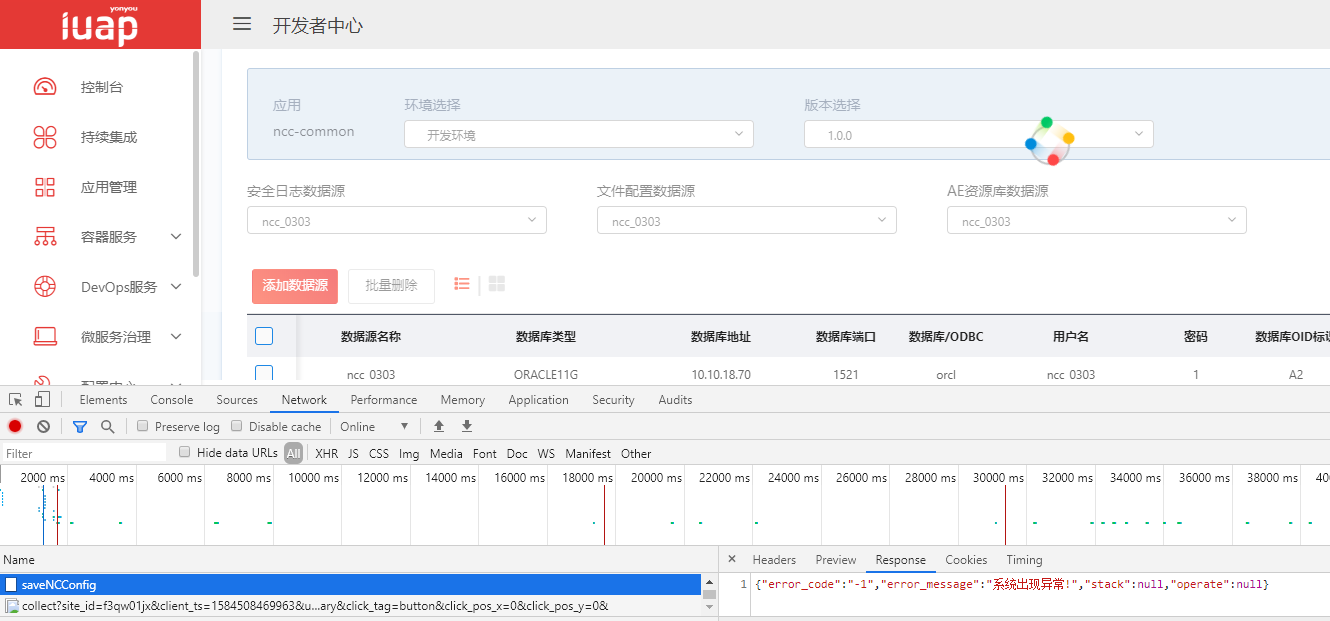The width and height of the screenshot is (1330, 621).
Task: Click the export HAR download arrow icon
Action: pyautogui.click(x=467, y=426)
